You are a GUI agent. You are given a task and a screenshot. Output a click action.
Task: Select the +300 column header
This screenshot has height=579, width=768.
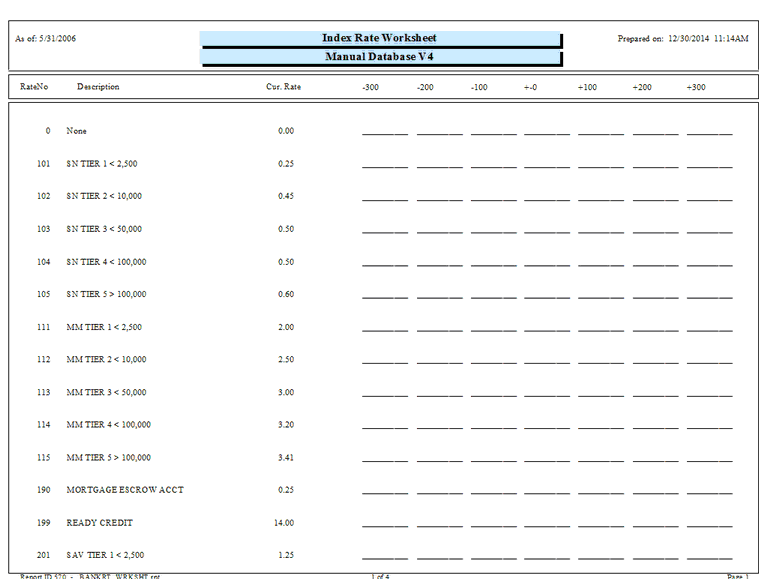(x=696, y=88)
